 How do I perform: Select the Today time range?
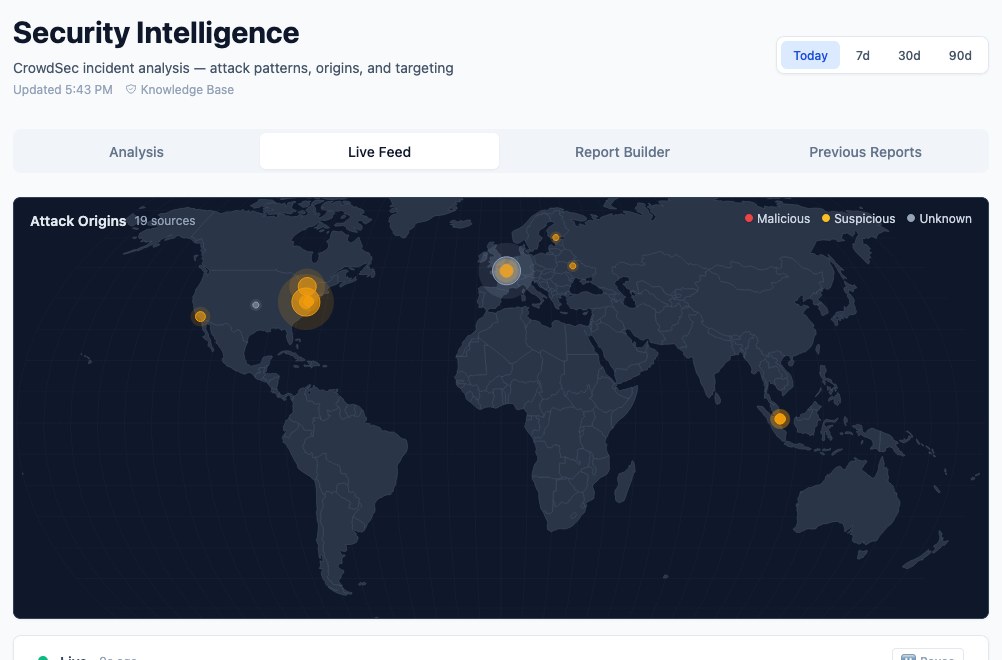pos(810,56)
